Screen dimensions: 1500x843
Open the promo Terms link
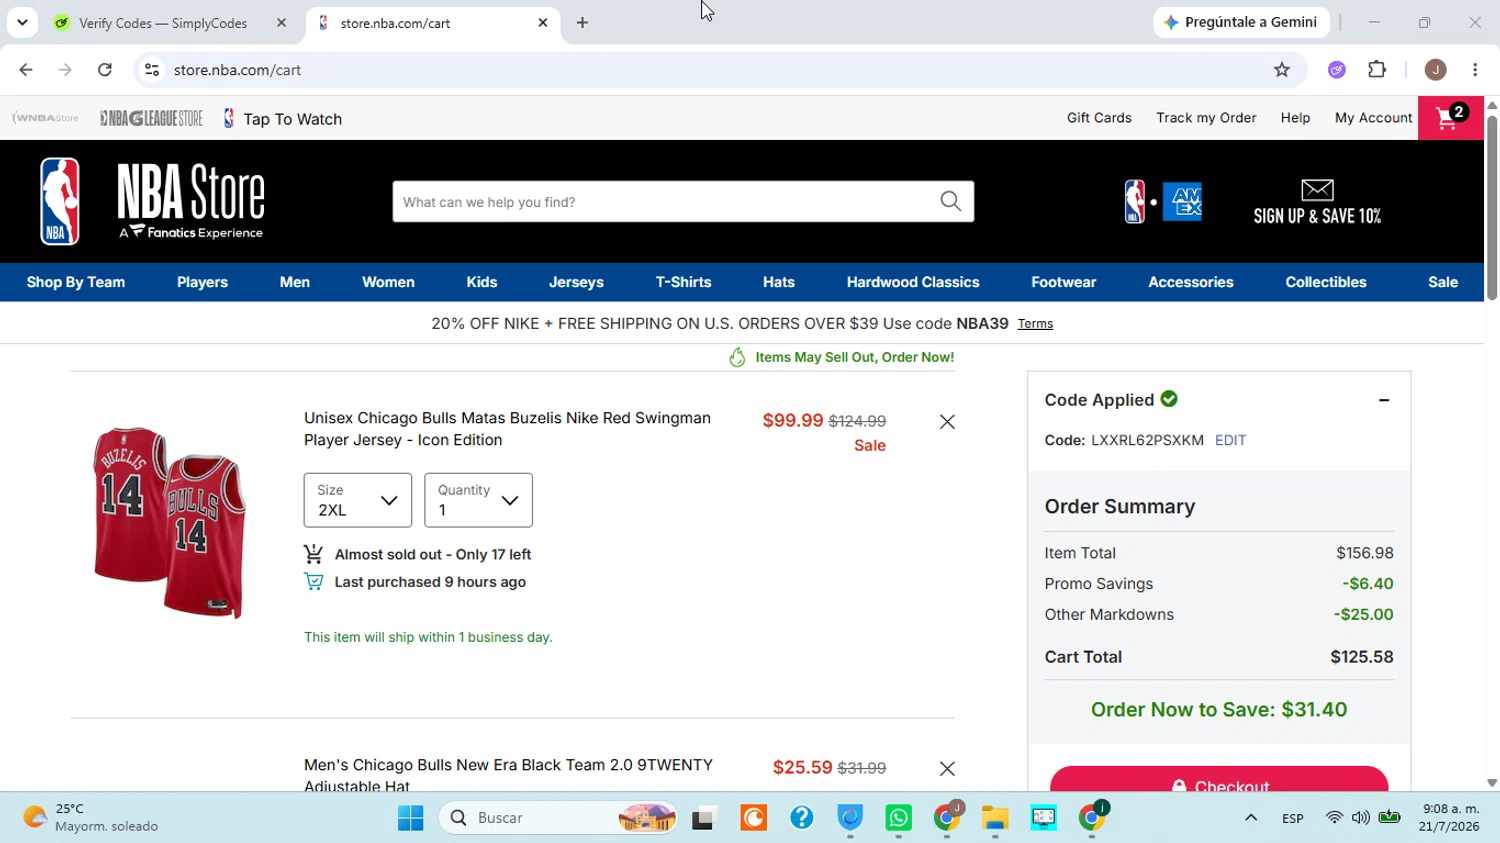click(1035, 324)
